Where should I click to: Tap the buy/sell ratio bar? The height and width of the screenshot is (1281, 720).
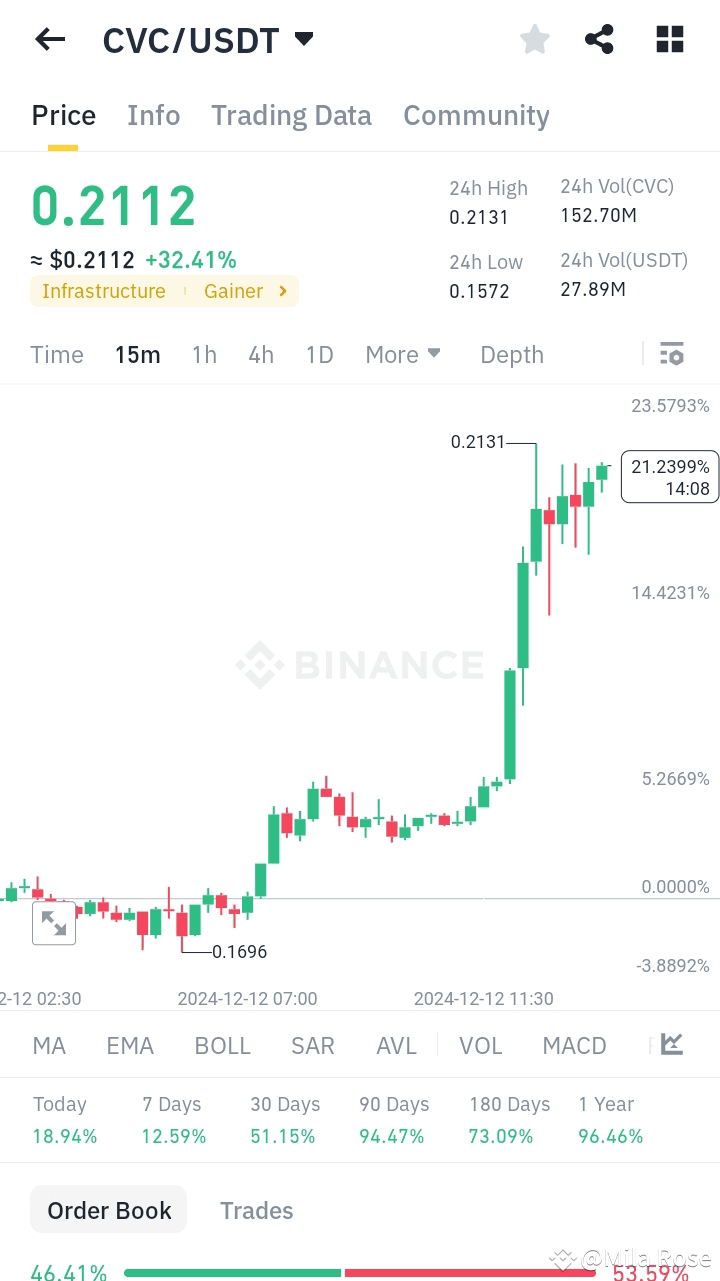coord(360,1273)
